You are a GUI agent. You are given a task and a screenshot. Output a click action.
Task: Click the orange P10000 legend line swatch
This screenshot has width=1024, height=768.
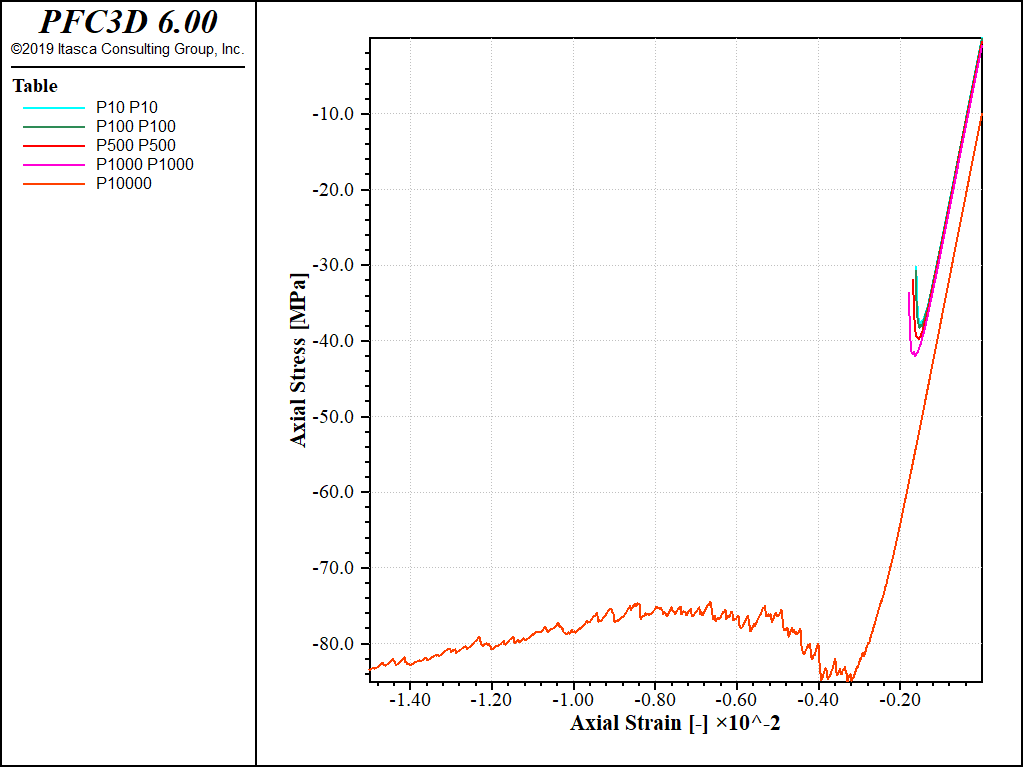54,184
